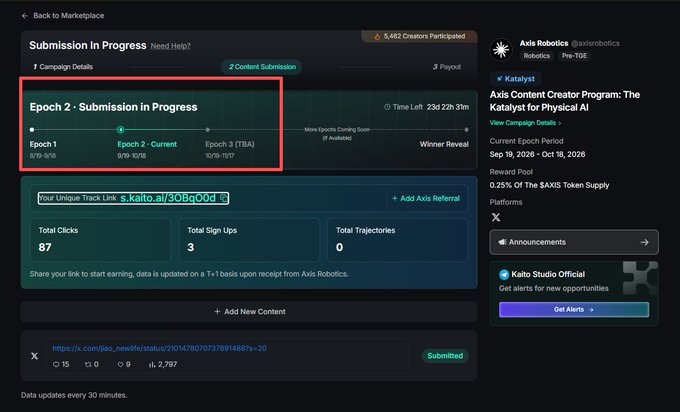Open View Campaign Details link
Image resolution: width=680 pixels, height=412 pixels.
point(525,123)
